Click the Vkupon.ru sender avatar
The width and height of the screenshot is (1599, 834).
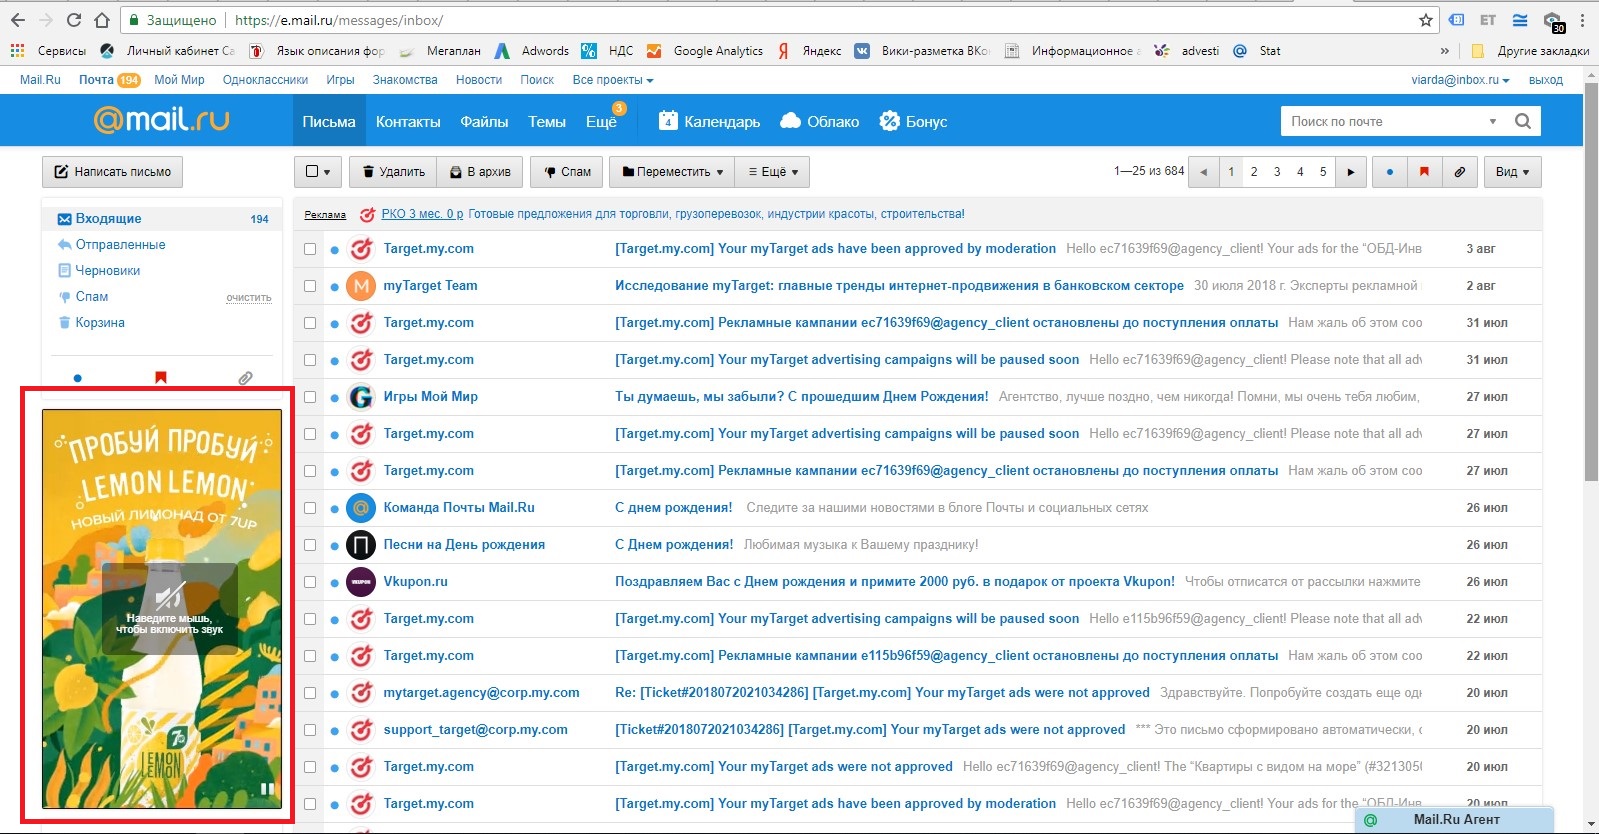click(361, 582)
